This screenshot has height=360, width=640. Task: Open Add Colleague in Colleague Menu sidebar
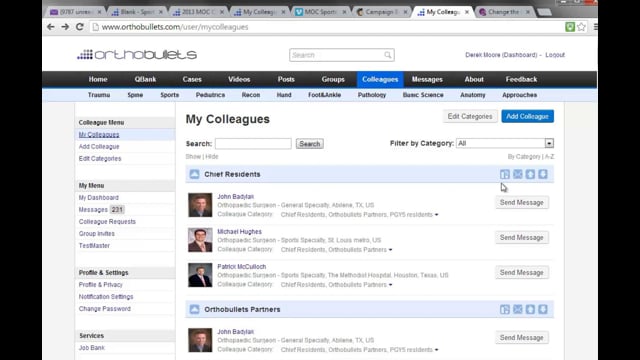tap(99, 147)
